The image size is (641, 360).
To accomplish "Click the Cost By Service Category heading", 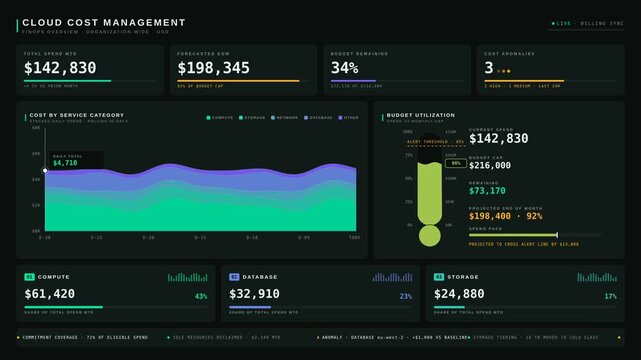I will [76, 115].
